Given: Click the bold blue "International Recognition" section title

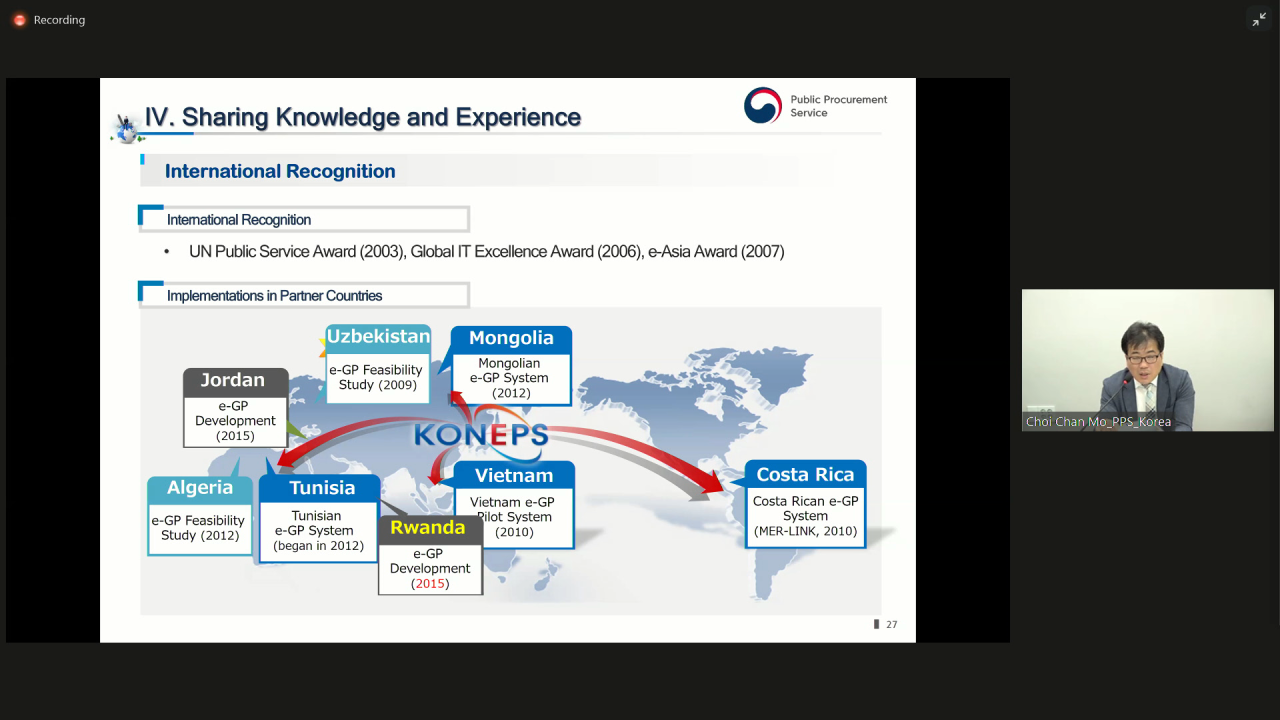Looking at the screenshot, I should pyautogui.click(x=280, y=171).
